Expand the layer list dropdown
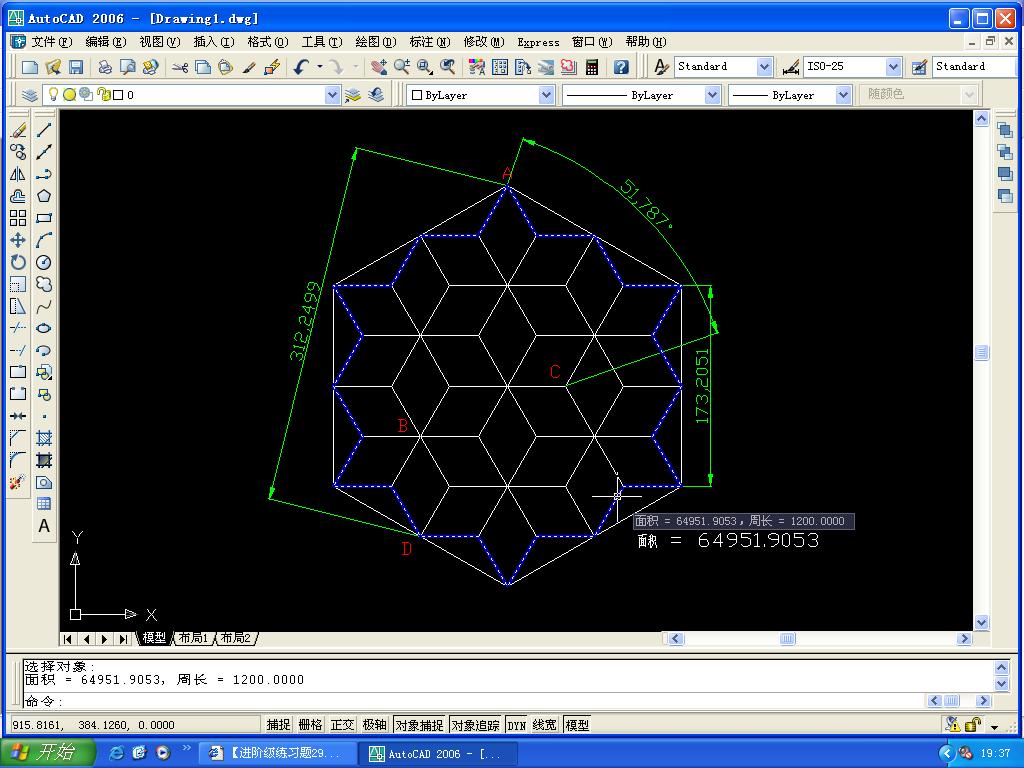 (x=332, y=95)
